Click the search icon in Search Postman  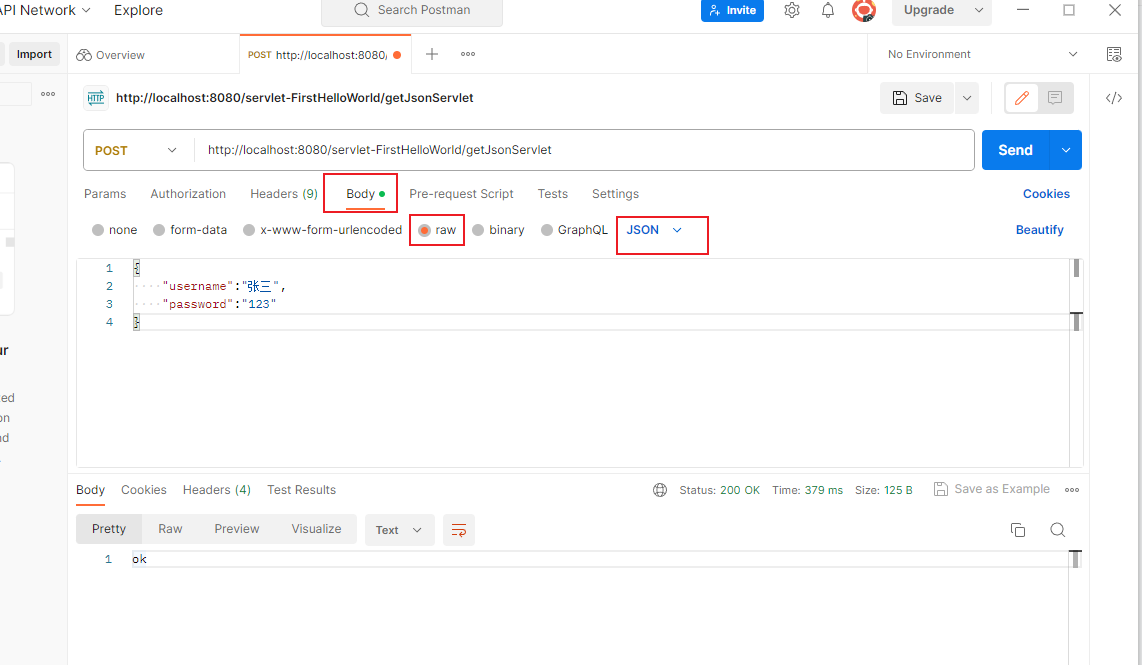click(361, 10)
